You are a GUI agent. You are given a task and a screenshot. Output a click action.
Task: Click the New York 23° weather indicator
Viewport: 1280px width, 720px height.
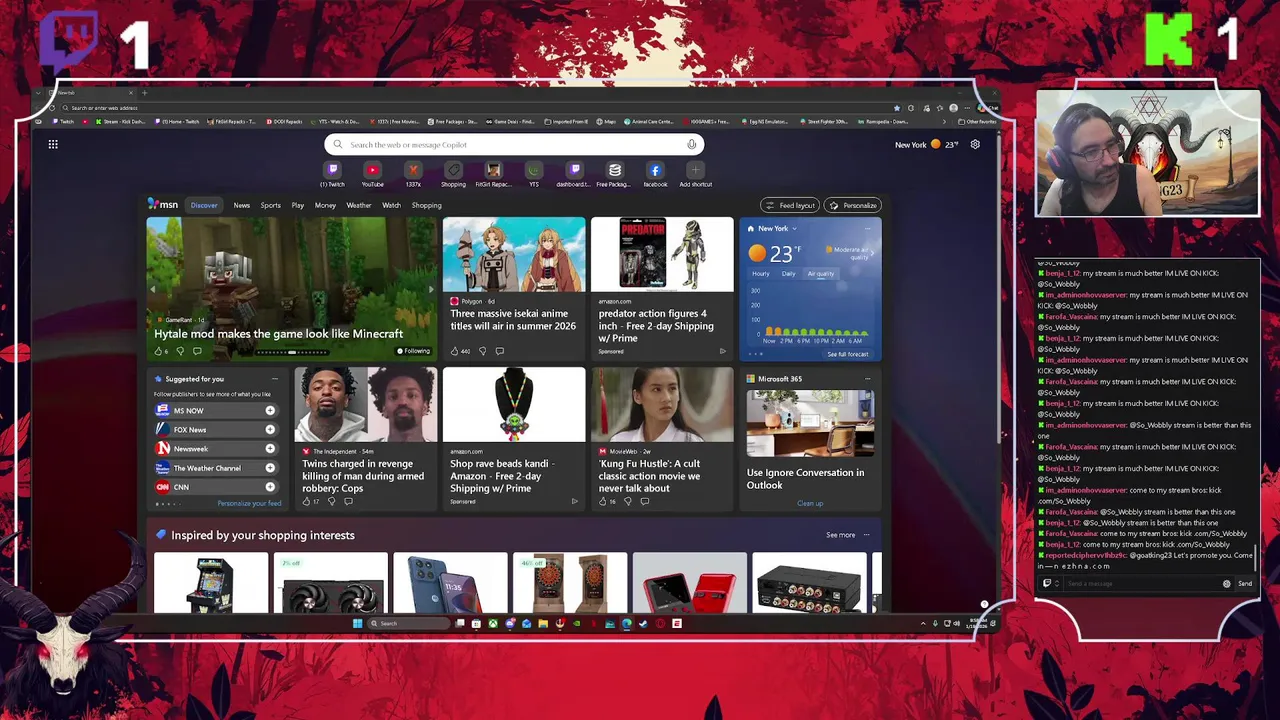[x=927, y=144]
